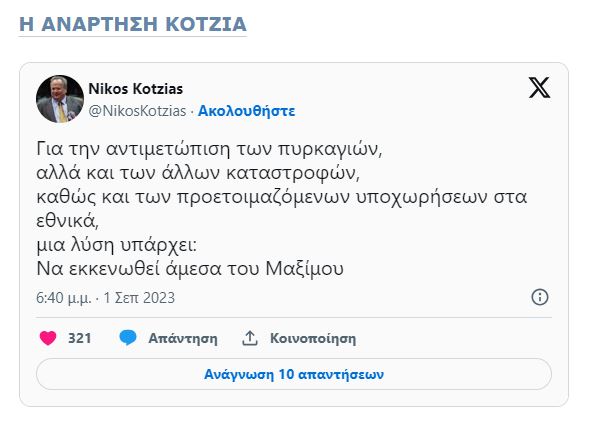This screenshot has height=430, width=600.
Task: Like the tweet with the heart icon
Action: coord(47,338)
